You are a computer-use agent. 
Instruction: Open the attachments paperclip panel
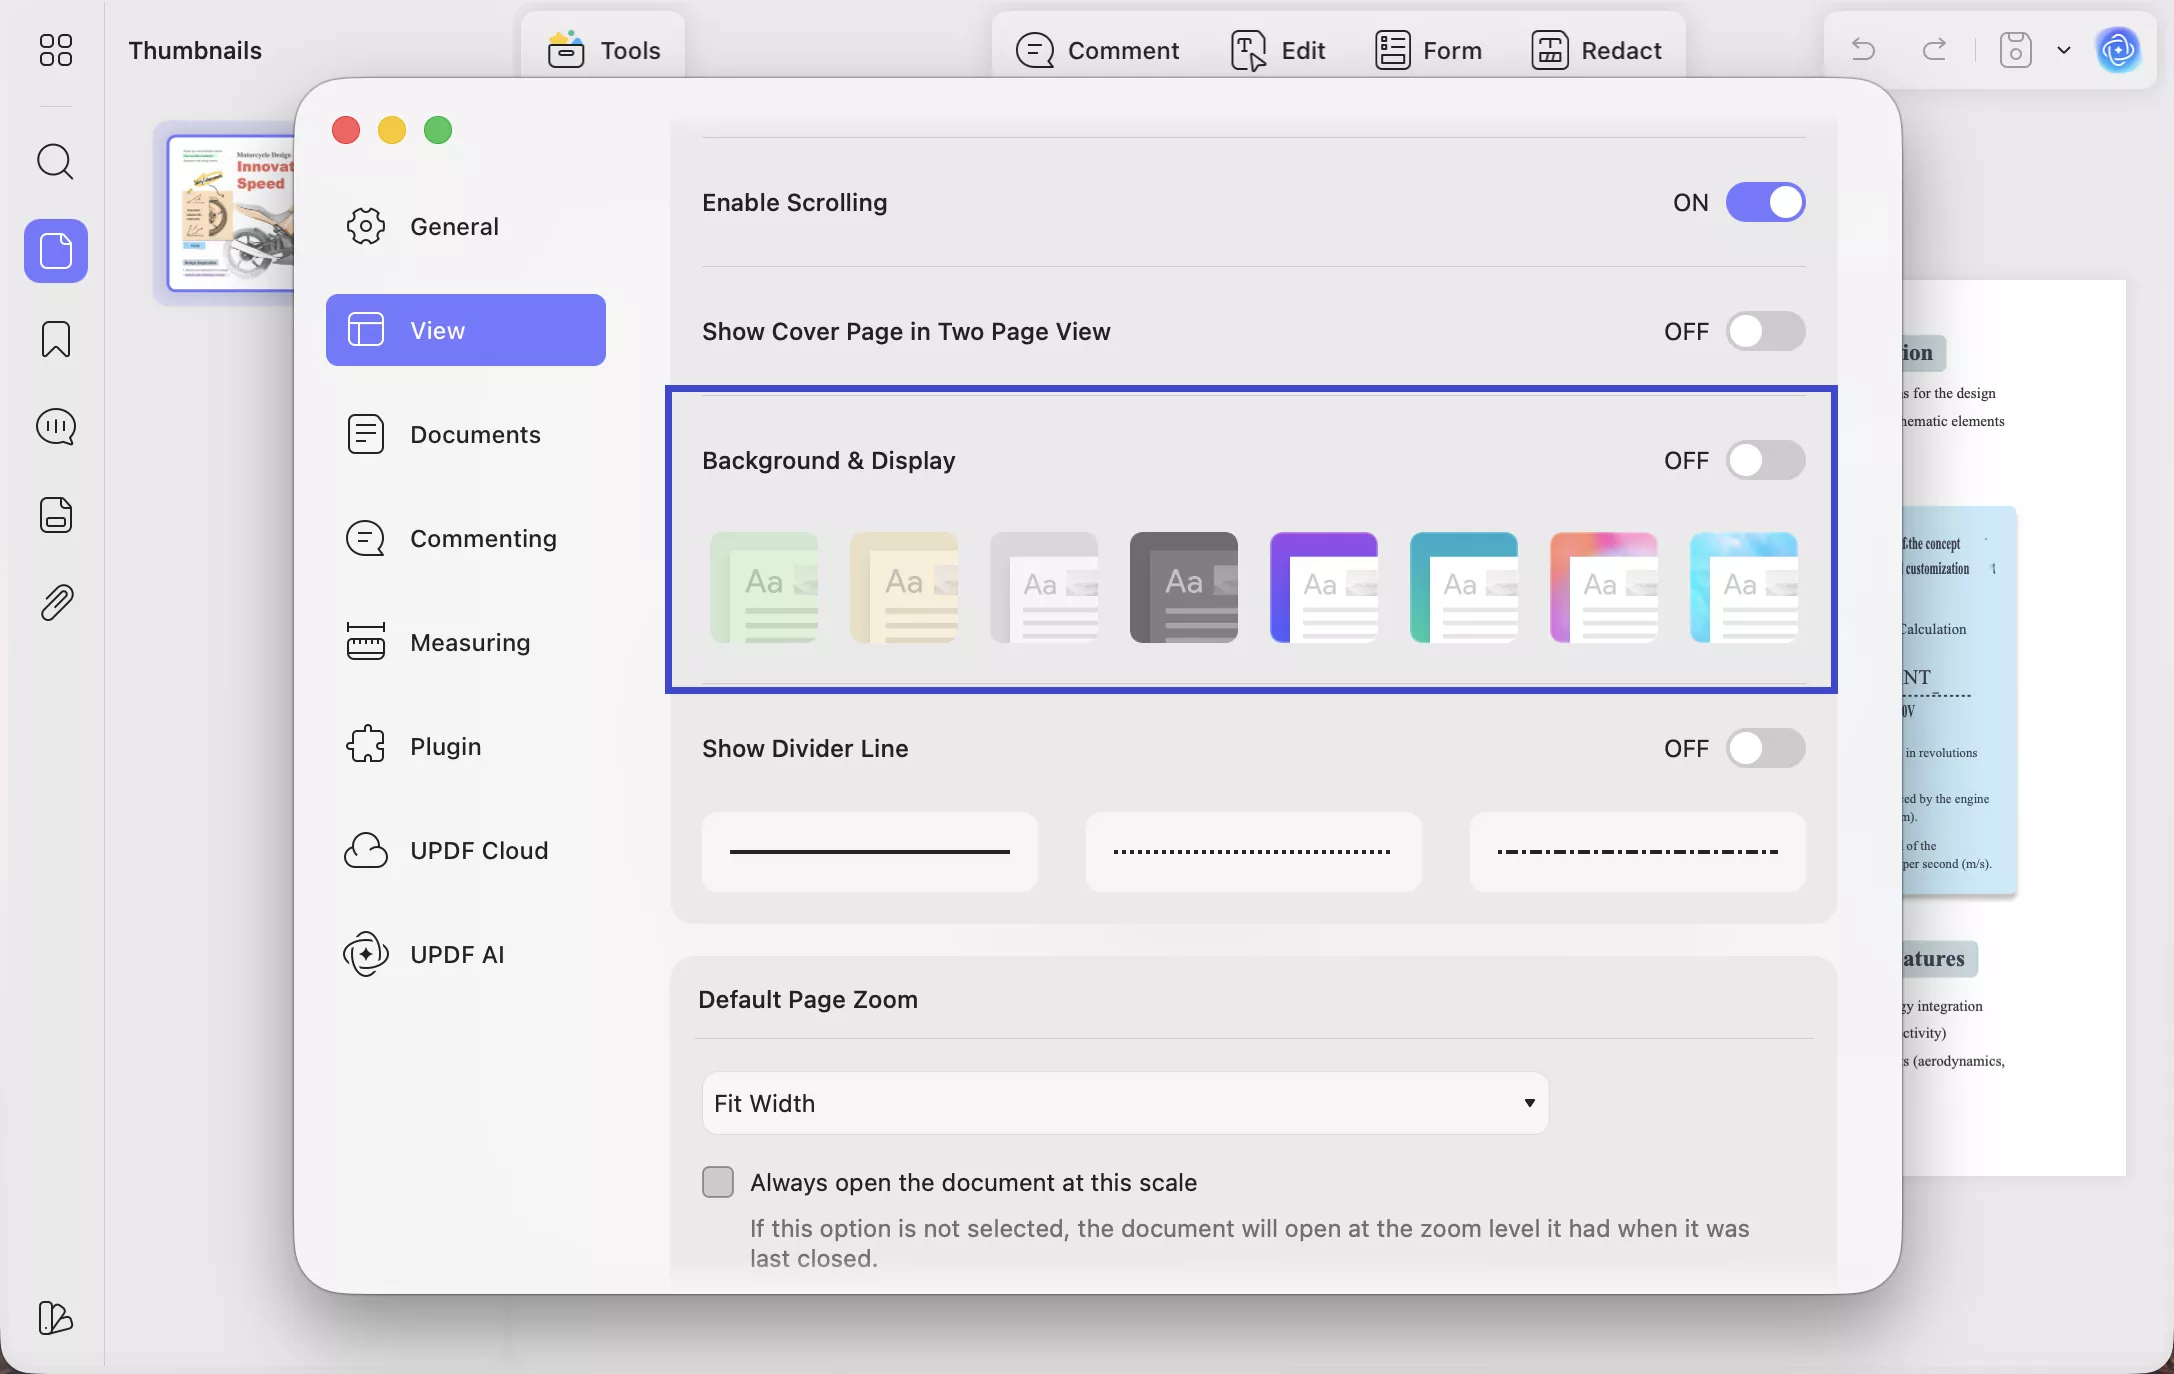56,602
